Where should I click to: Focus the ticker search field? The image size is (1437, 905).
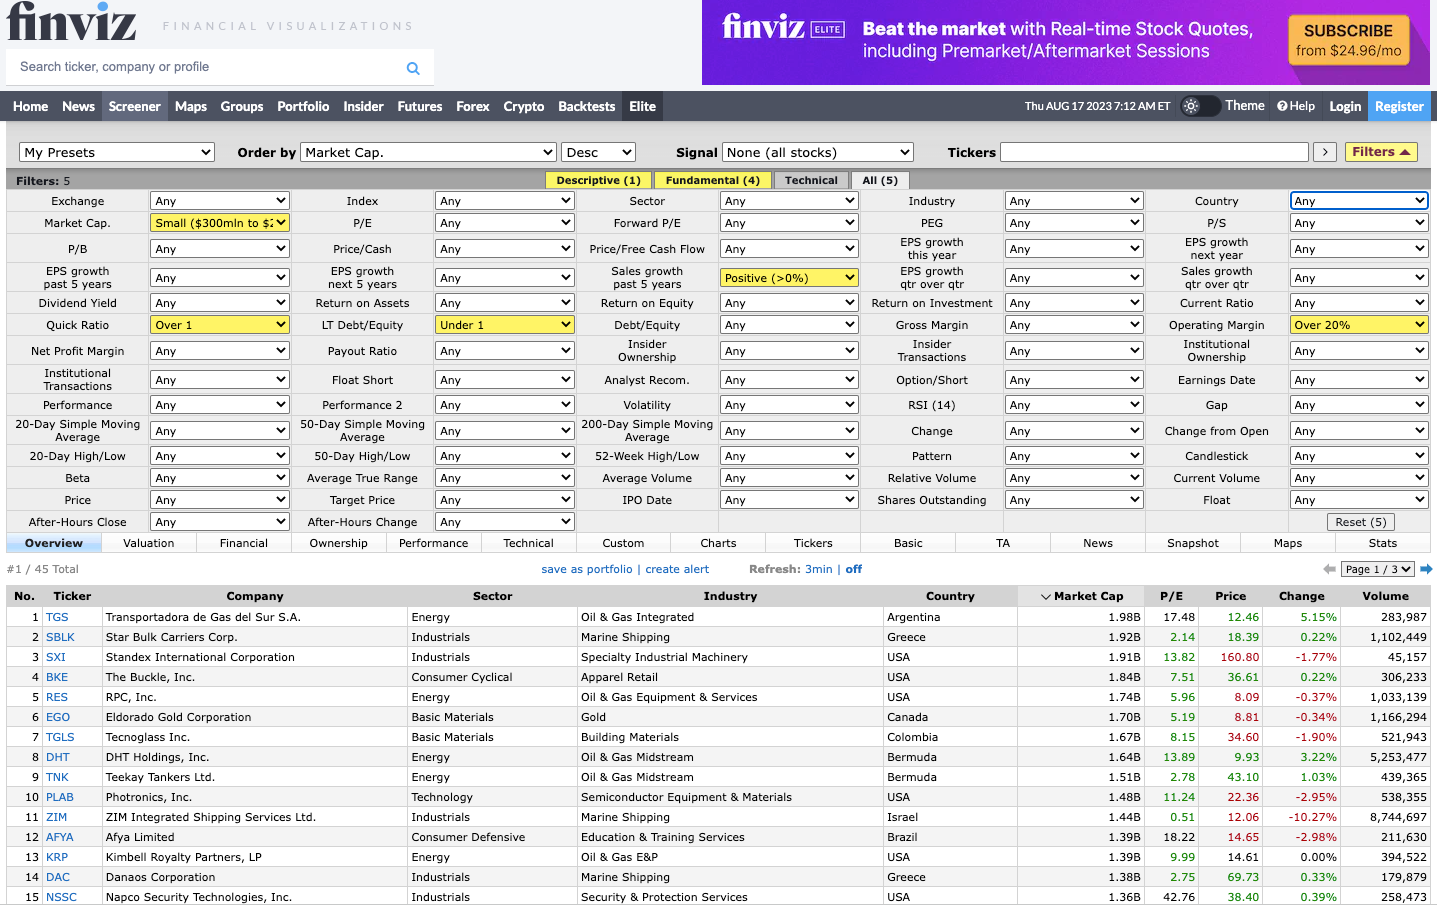tap(205, 67)
